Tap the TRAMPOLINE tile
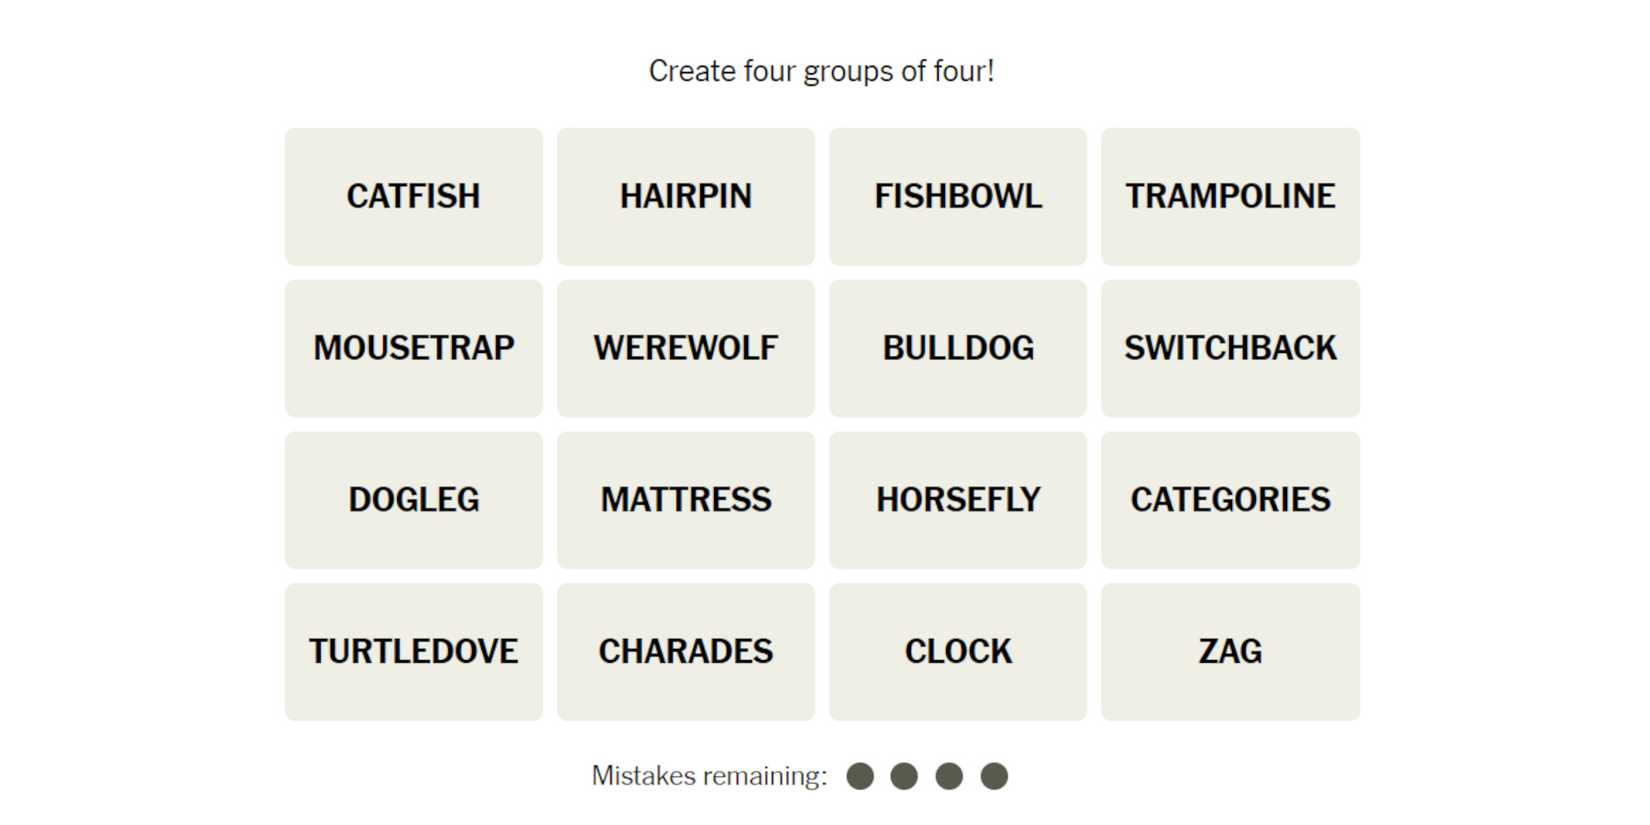Screen dimensions: 1650x825 1230,196
